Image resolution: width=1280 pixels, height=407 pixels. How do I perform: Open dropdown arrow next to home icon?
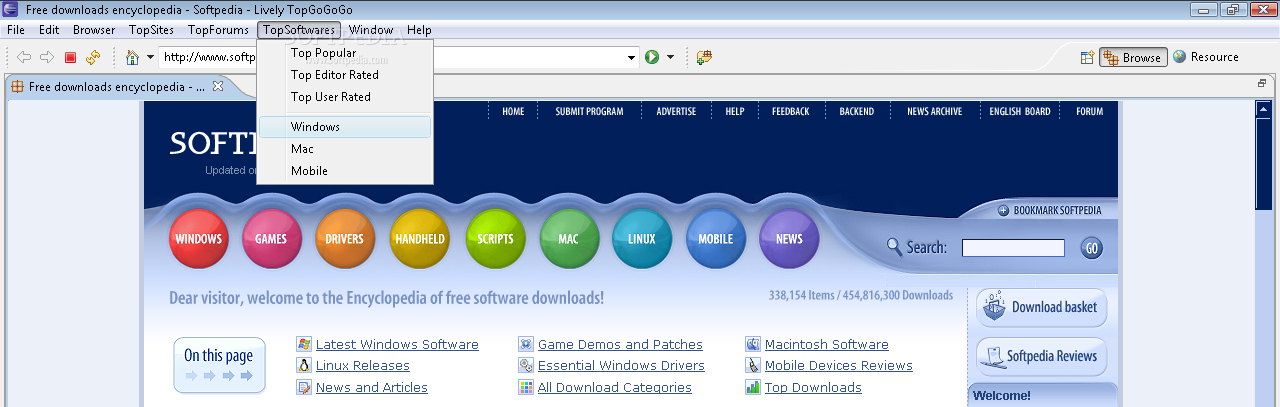(151, 58)
